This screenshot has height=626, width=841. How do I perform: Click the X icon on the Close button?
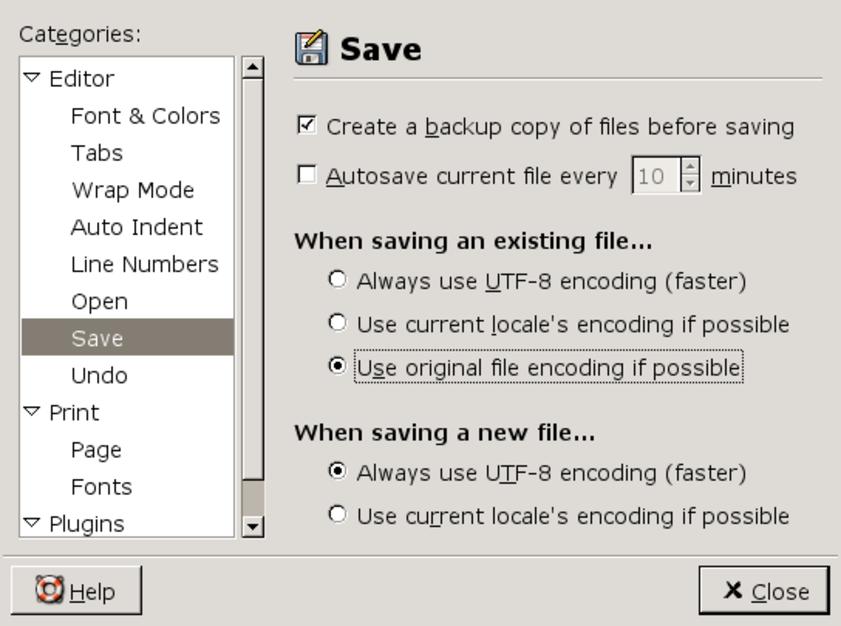point(733,590)
